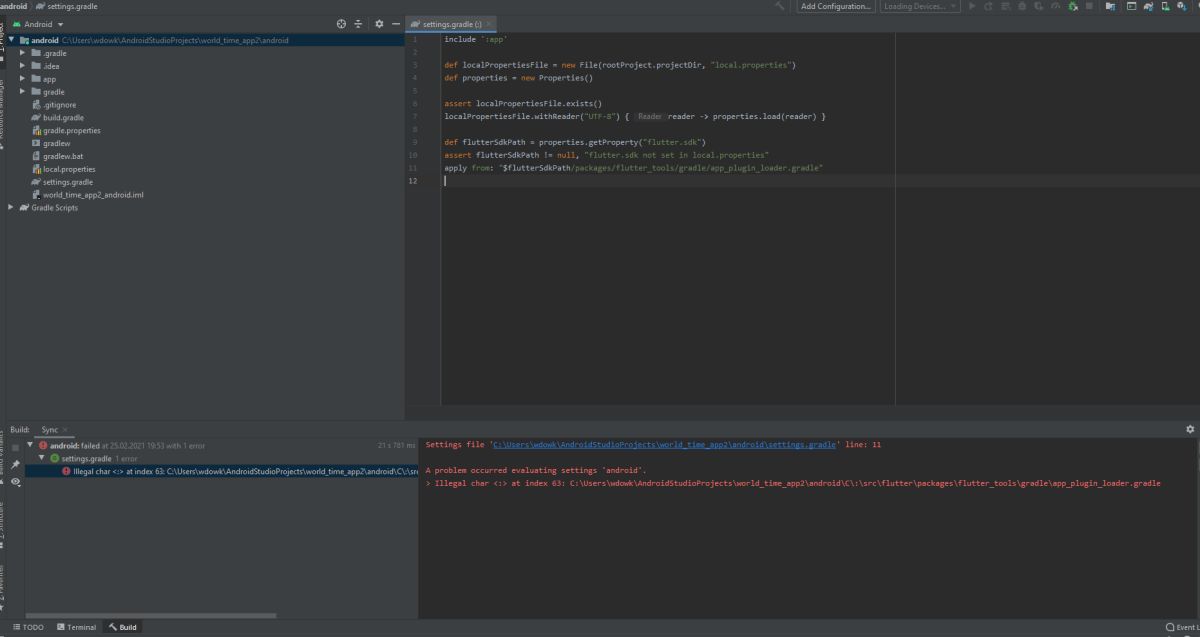Click the 'Illegal char' message in build output
This screenshot has width=1200, height=637.
tap(793, 483)
